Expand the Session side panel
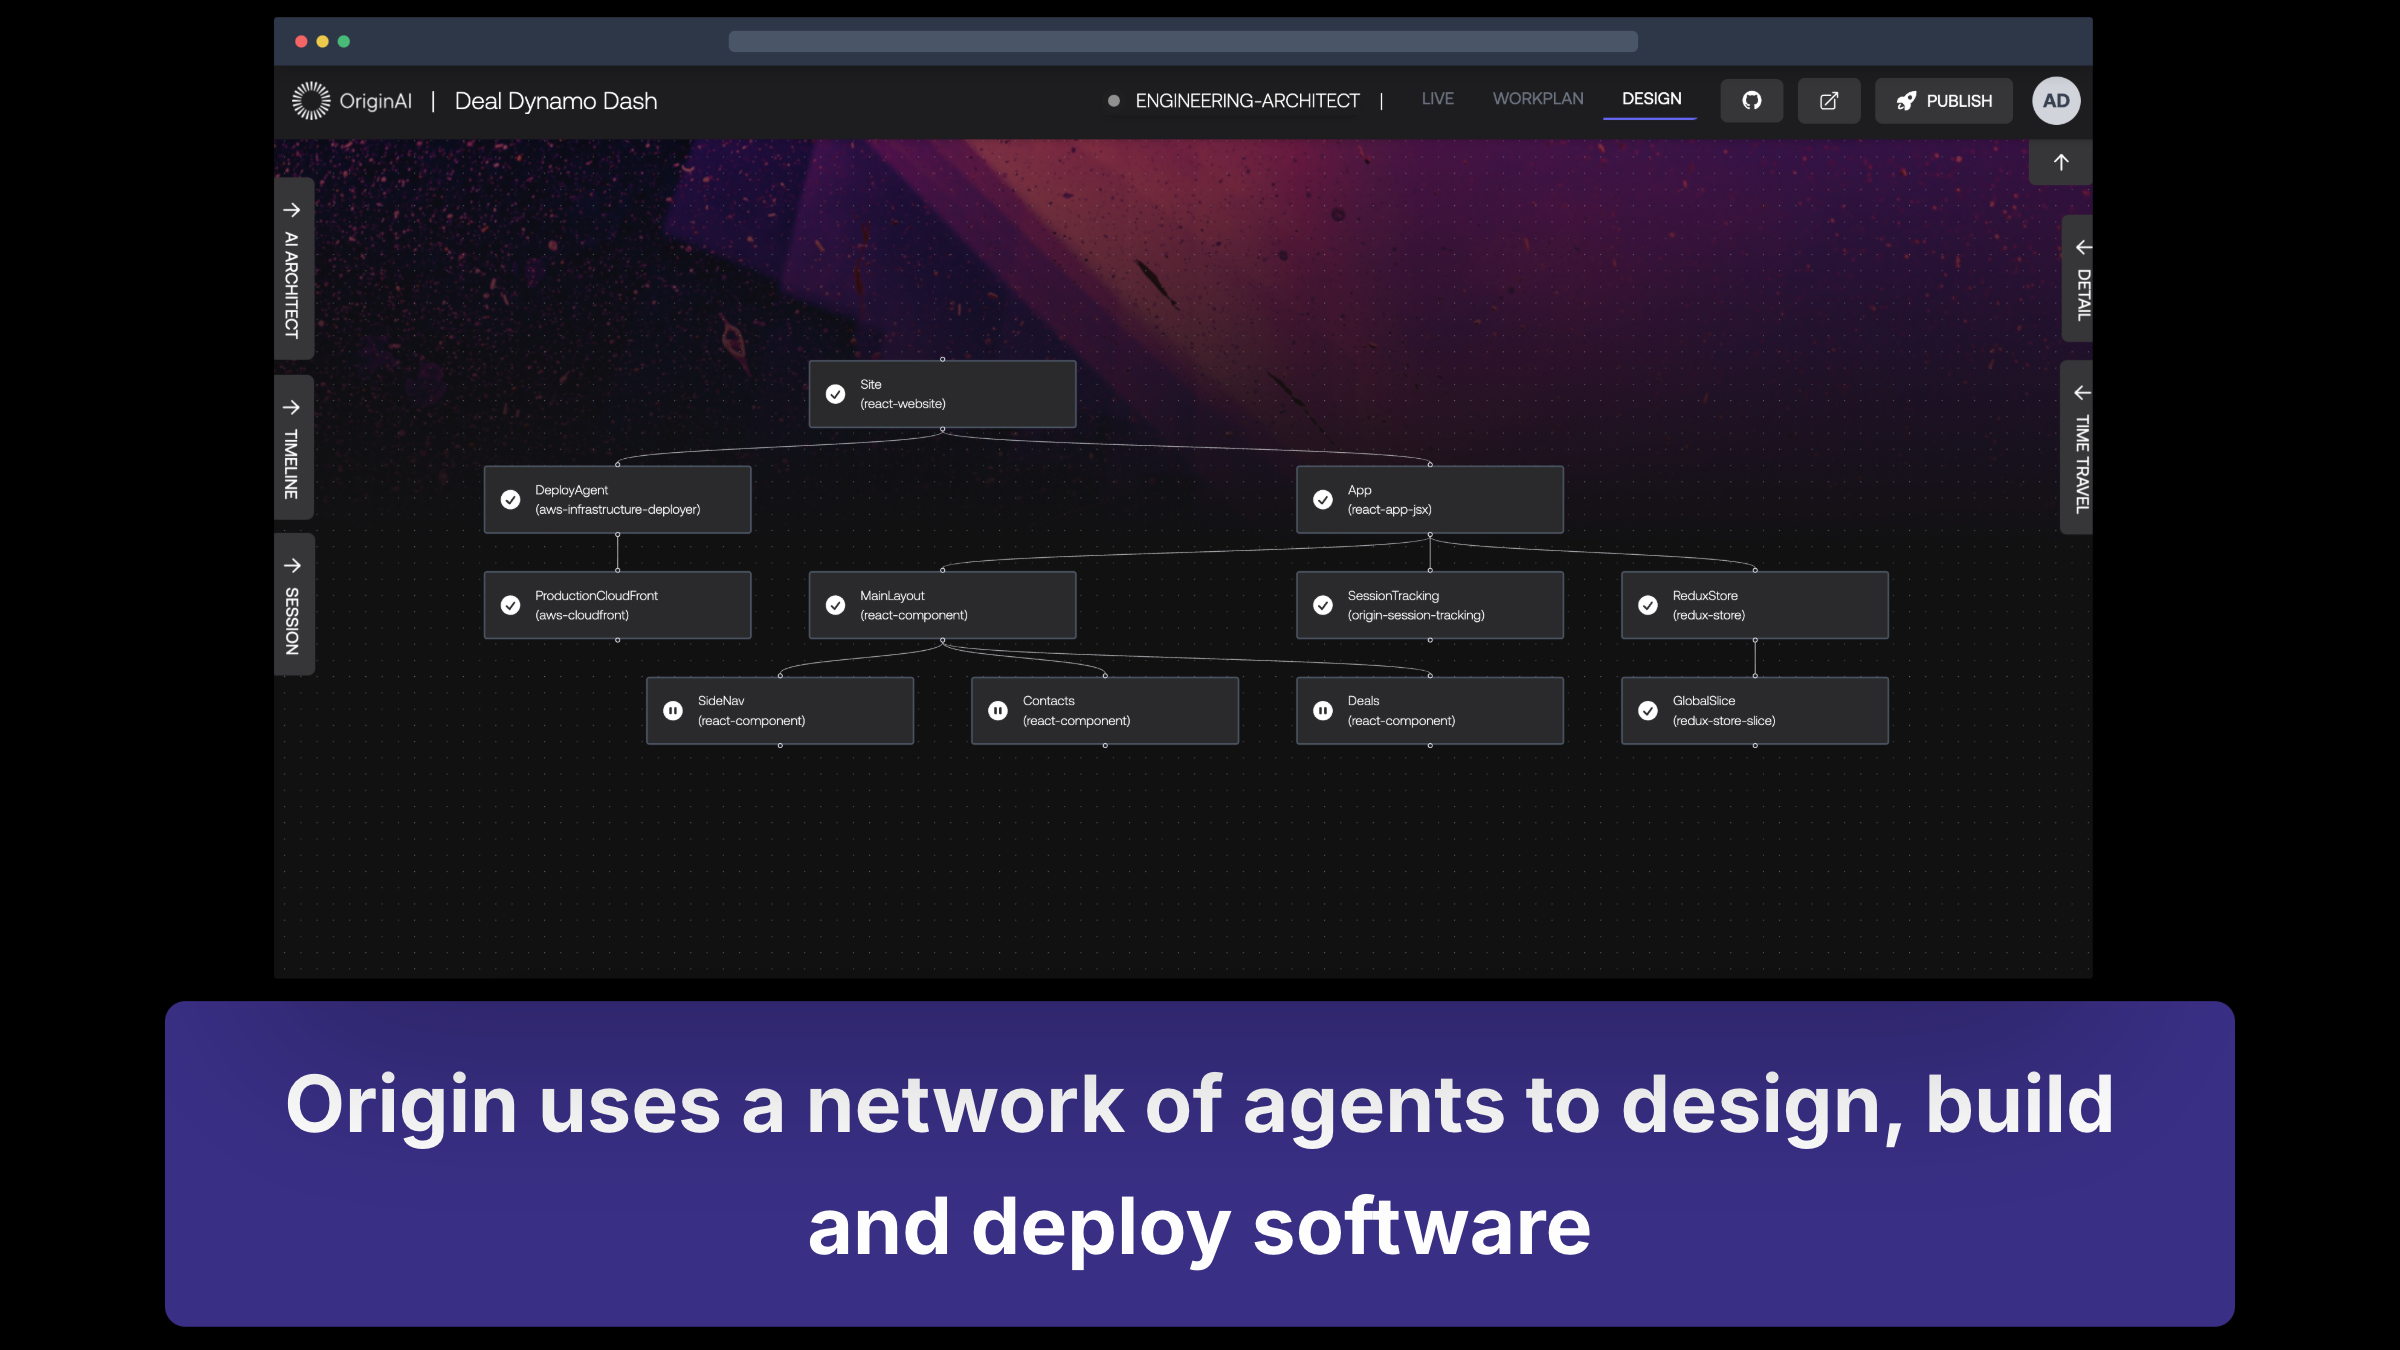The height and width of the screenshot is (1350, 2400). pos(293,605)
